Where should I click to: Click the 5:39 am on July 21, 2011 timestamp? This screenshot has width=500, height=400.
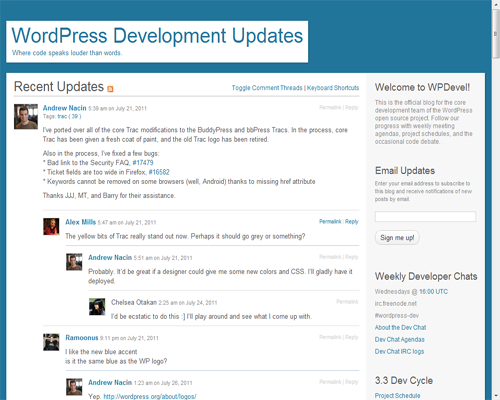pyautogui.click(x=117, y=108)
